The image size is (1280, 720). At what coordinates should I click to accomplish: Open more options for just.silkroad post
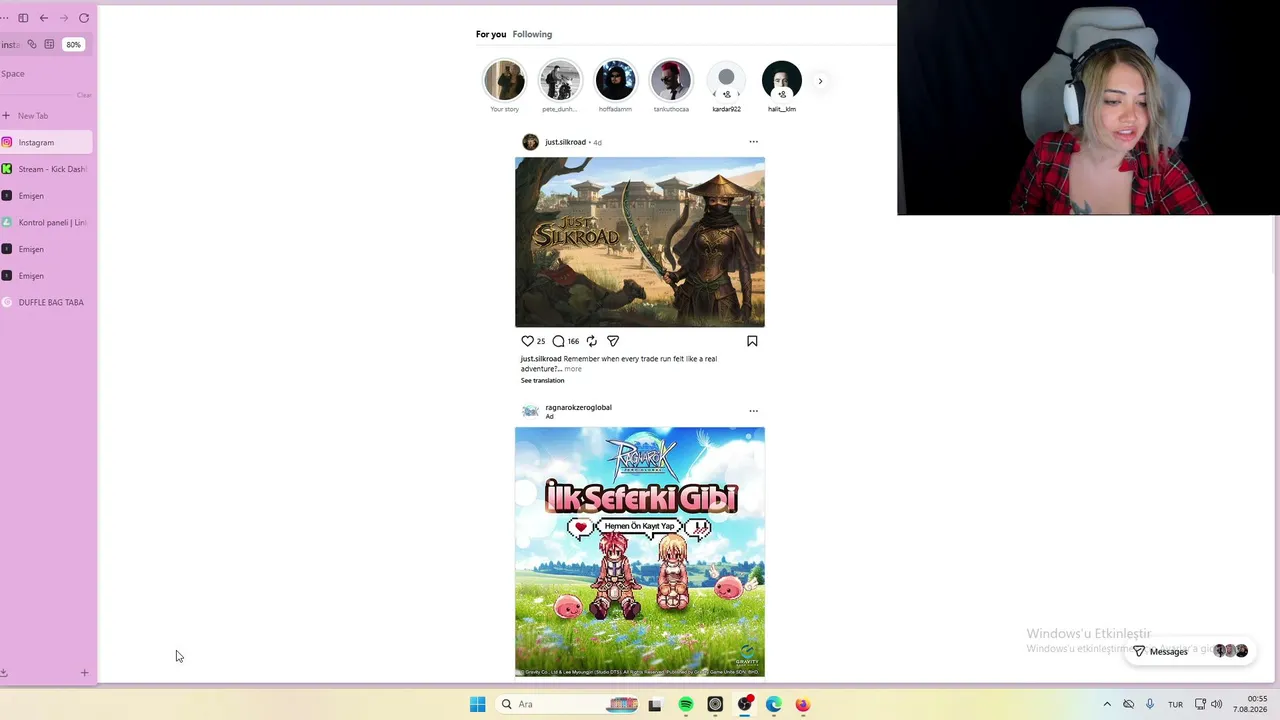(754, 142)
